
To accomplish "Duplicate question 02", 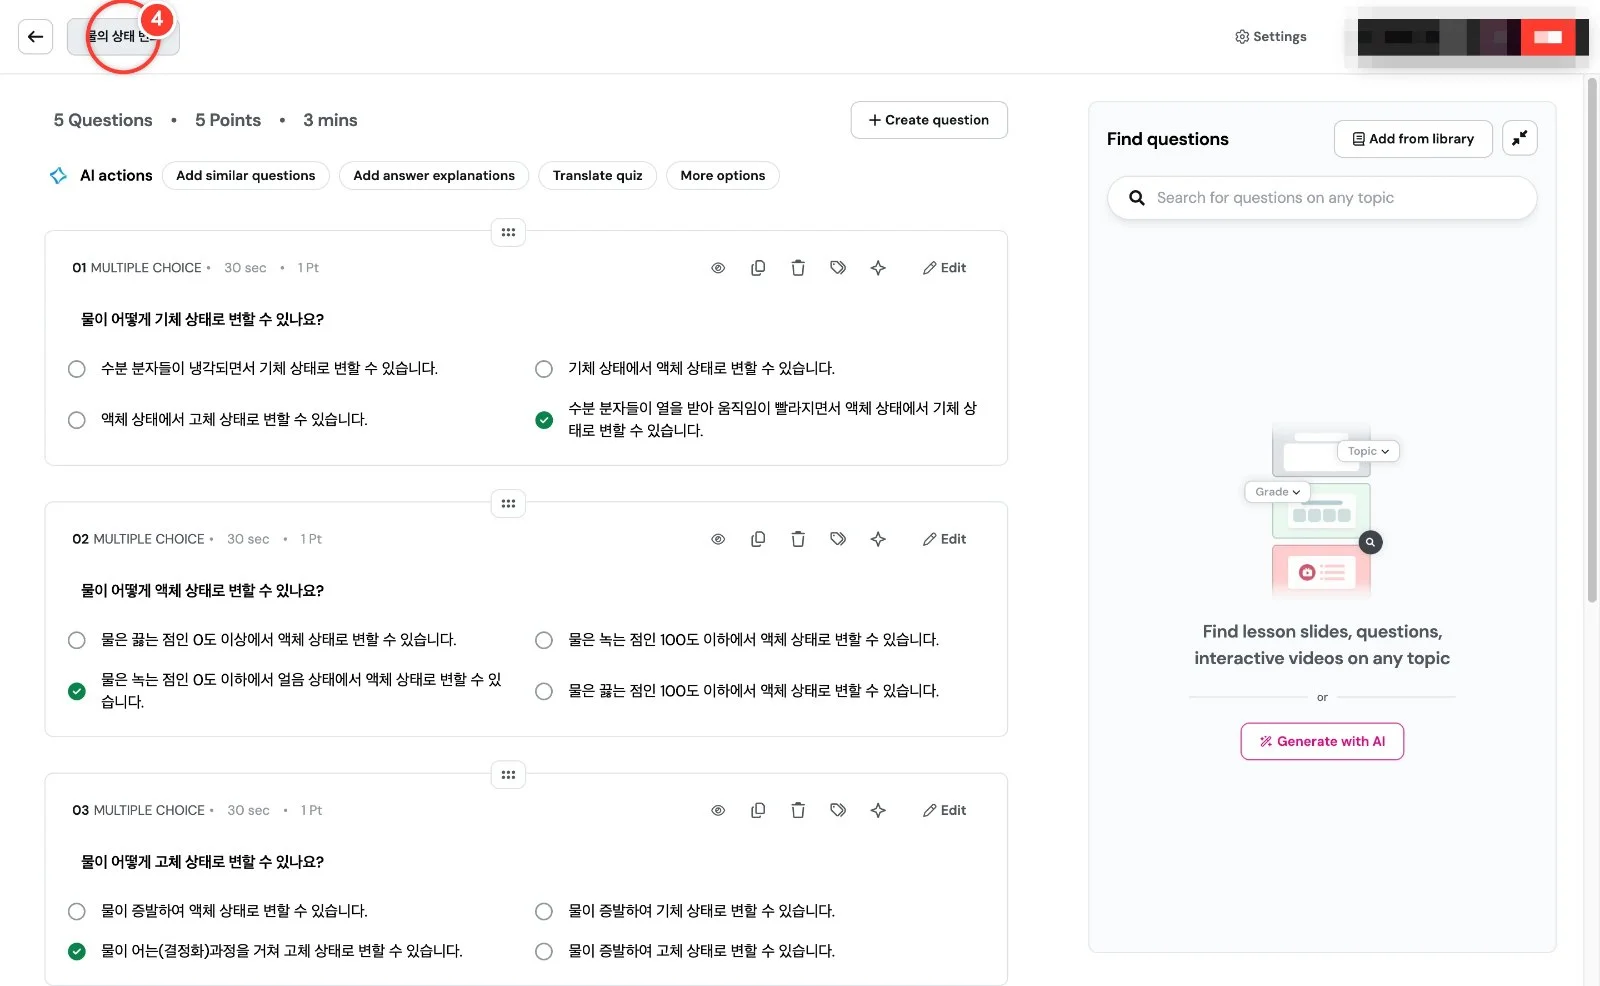I will [x=758, y=539].
